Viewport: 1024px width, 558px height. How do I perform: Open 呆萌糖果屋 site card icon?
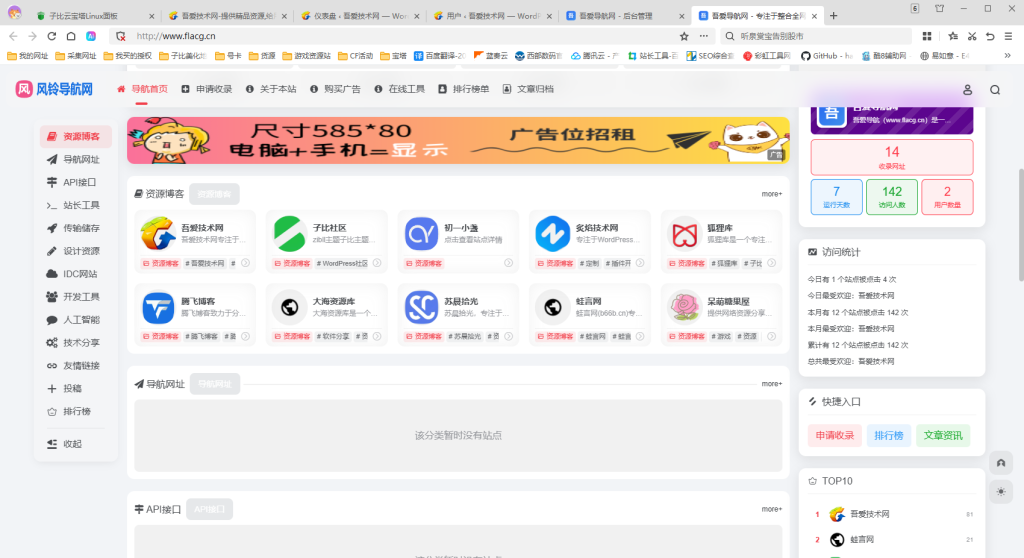[x=684, y=308]
